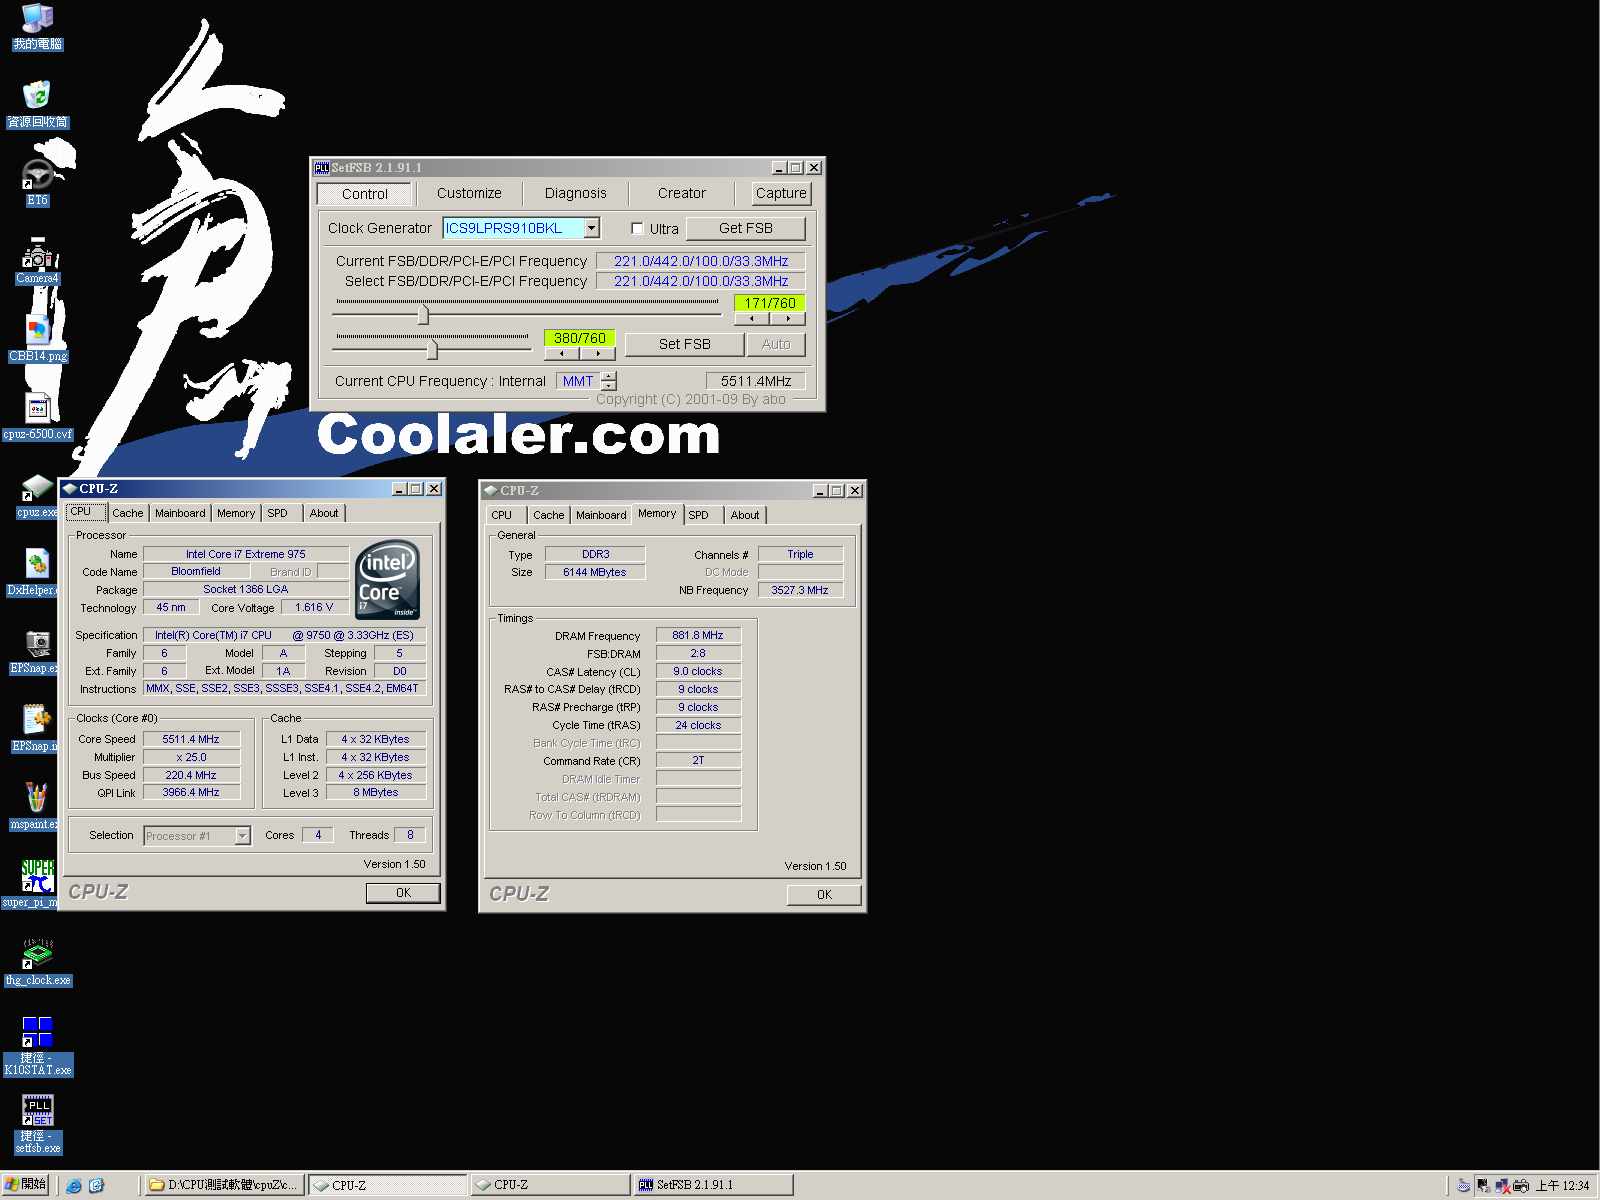Screen dimensions: 1600x1200
Task: Click the SetFSB title bar PLL icon
Action: click(322, 167)
